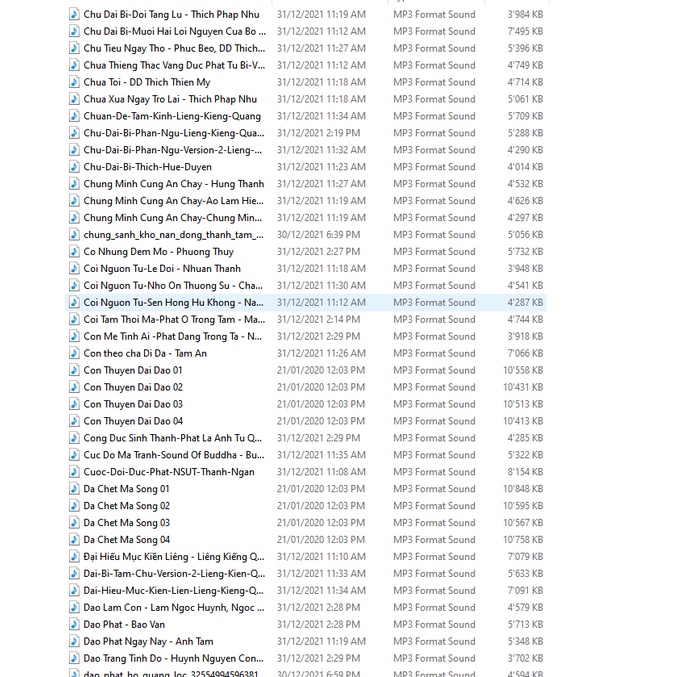Select the icon for Con Thuyen Dai Dao 01
This screenshot has width=677, height=677.
point(74,370)
